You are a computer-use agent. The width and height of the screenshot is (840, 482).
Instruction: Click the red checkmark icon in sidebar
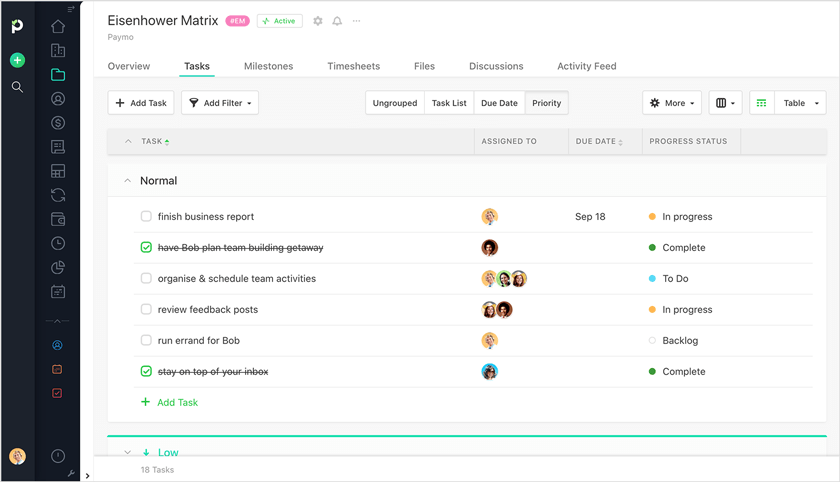tap(57, 393)
